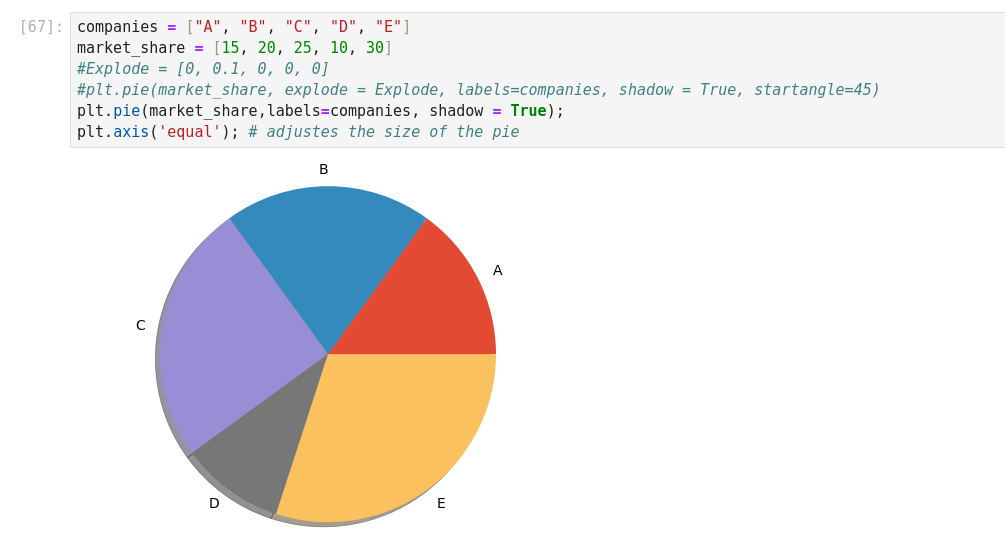Click the value 30 in market_share list
The image size is (1005, 550).
[x=375, y=48]
